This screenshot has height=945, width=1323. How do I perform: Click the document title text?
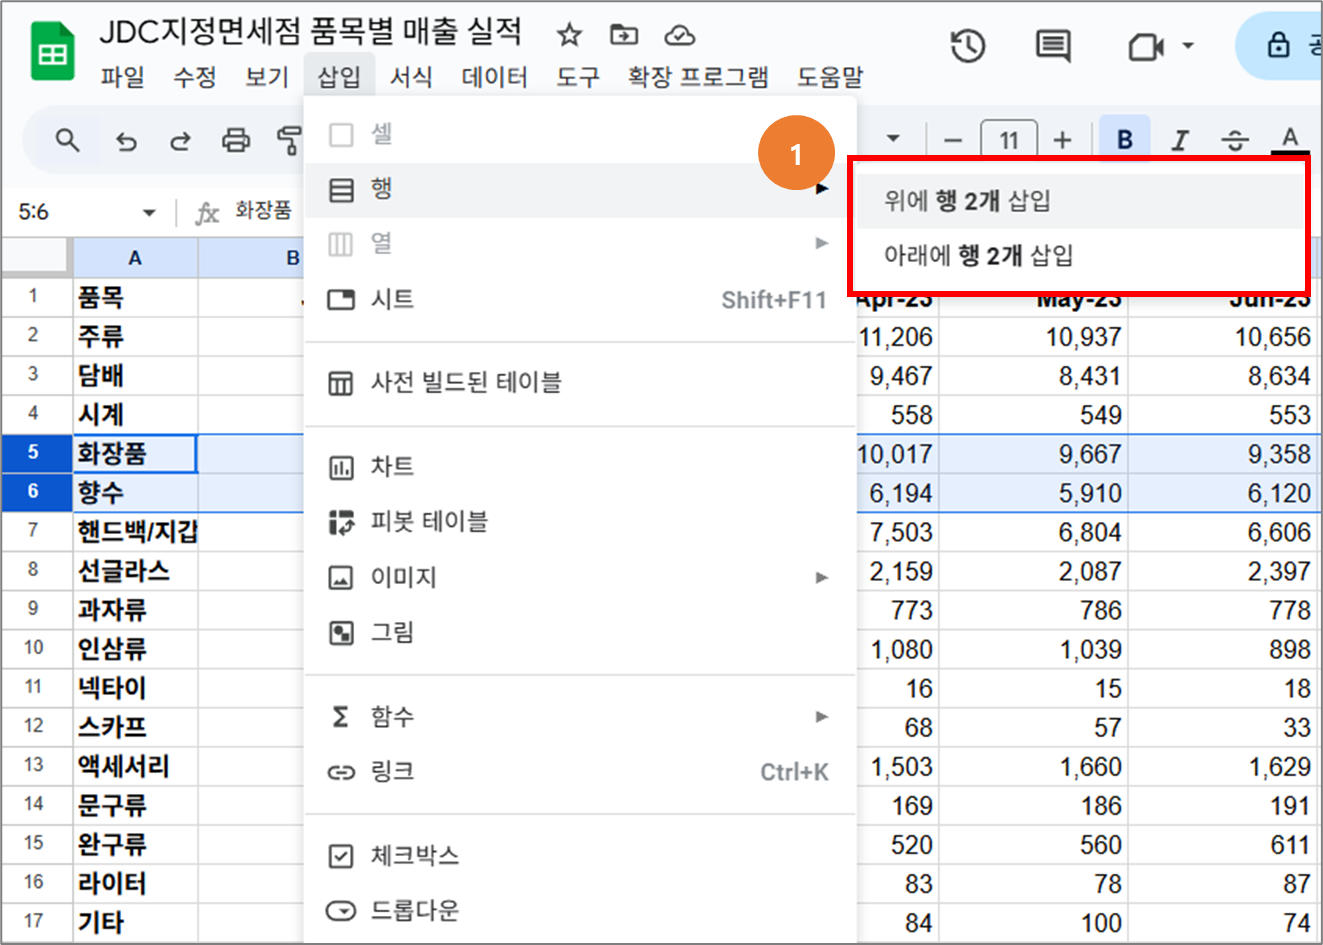click(x=311, y=32)
